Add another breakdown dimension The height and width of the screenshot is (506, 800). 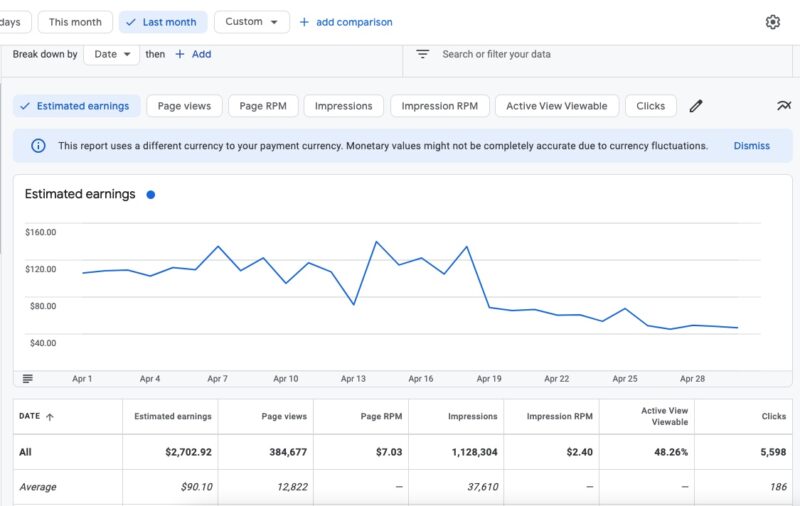pos(193,55)
